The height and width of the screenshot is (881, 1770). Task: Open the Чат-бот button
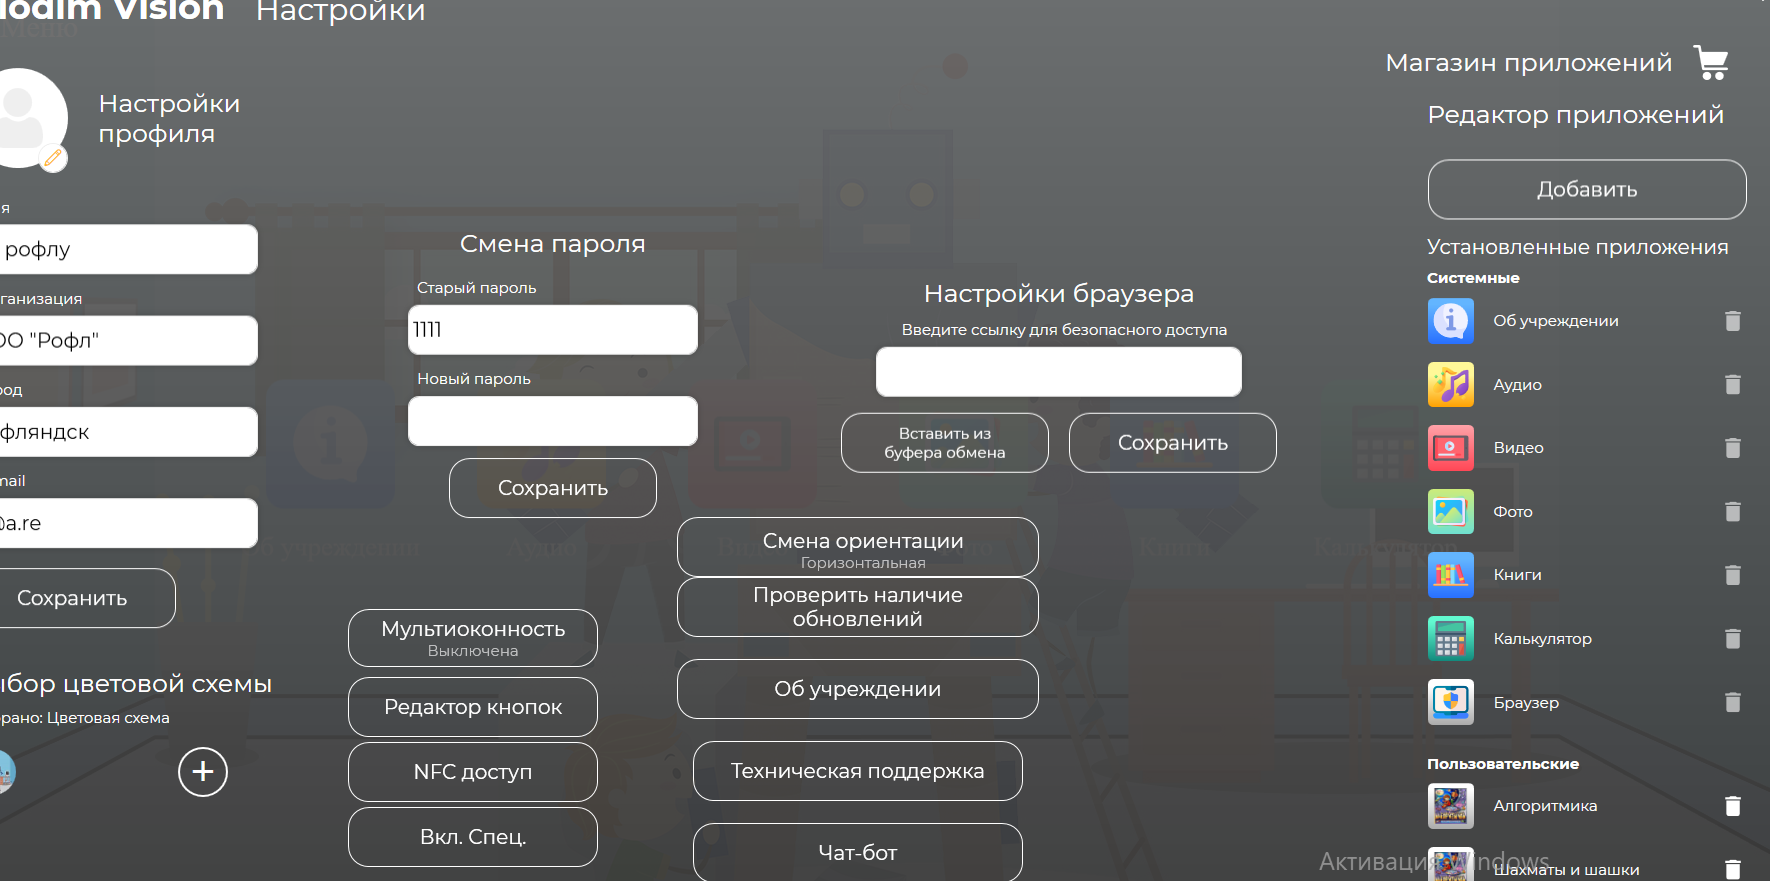pos(858,852)
